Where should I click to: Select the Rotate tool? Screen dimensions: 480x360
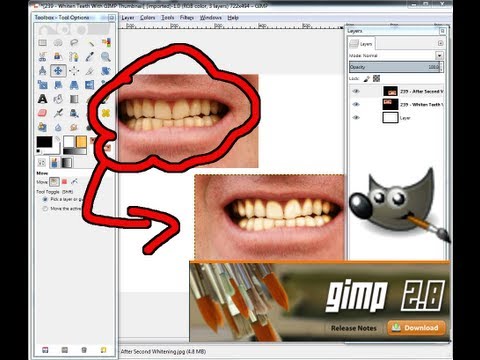coord(106,71)
